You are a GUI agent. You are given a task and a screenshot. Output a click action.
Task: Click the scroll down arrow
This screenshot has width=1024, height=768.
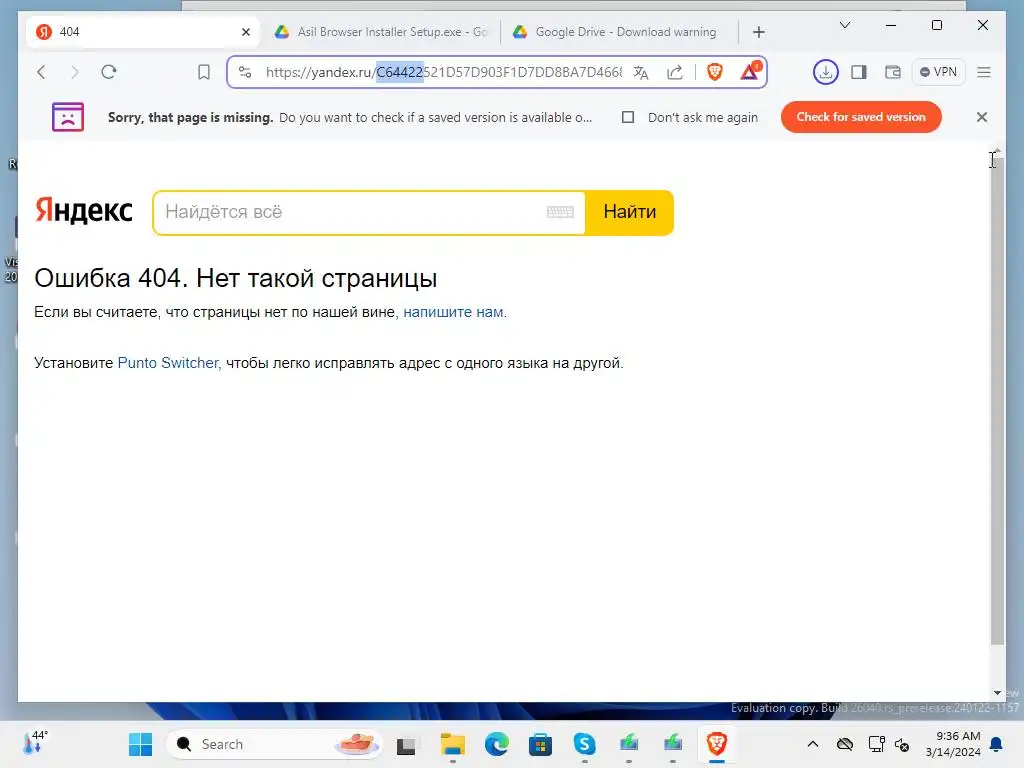pyautogui.click(x=997, y=693)
